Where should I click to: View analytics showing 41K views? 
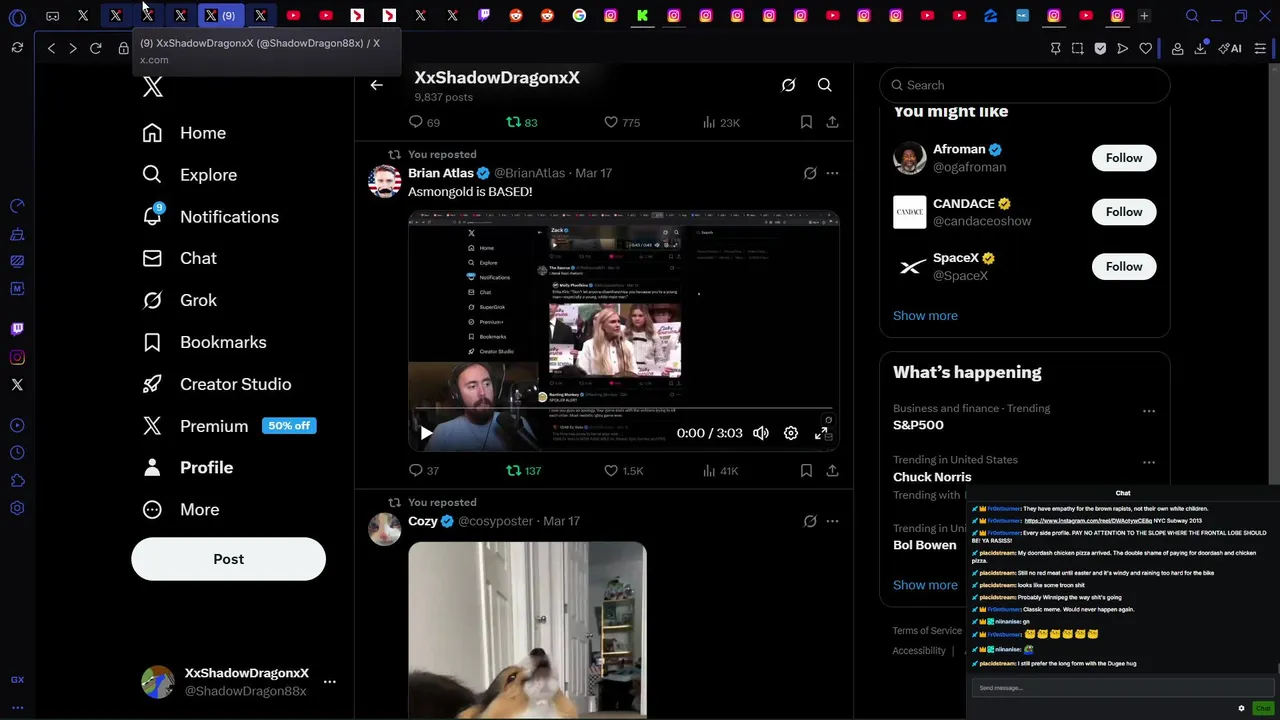[x=720, y=471]
